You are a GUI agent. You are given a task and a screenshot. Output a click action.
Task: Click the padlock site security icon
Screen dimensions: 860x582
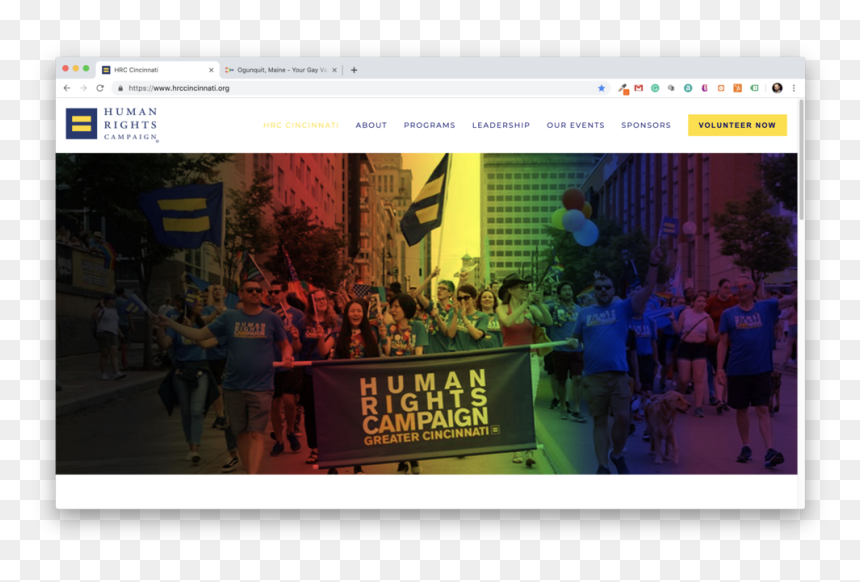point(120,88)
